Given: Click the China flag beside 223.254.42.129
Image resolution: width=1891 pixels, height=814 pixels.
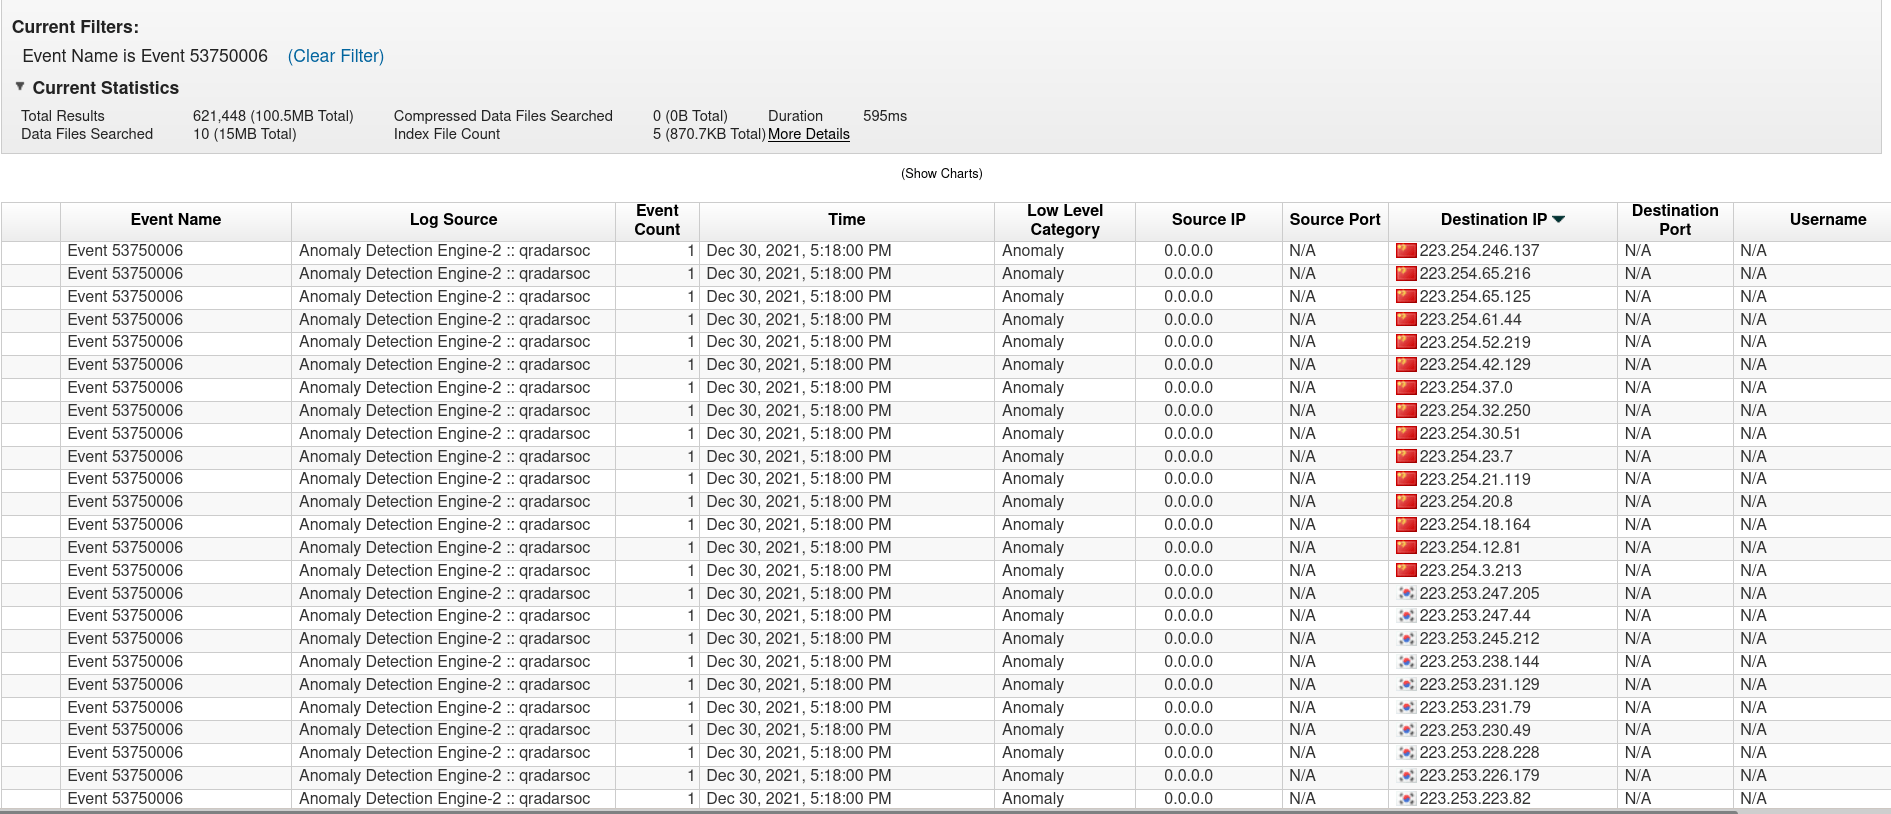Looking at the screenshot, I should tap(1406, 365).
